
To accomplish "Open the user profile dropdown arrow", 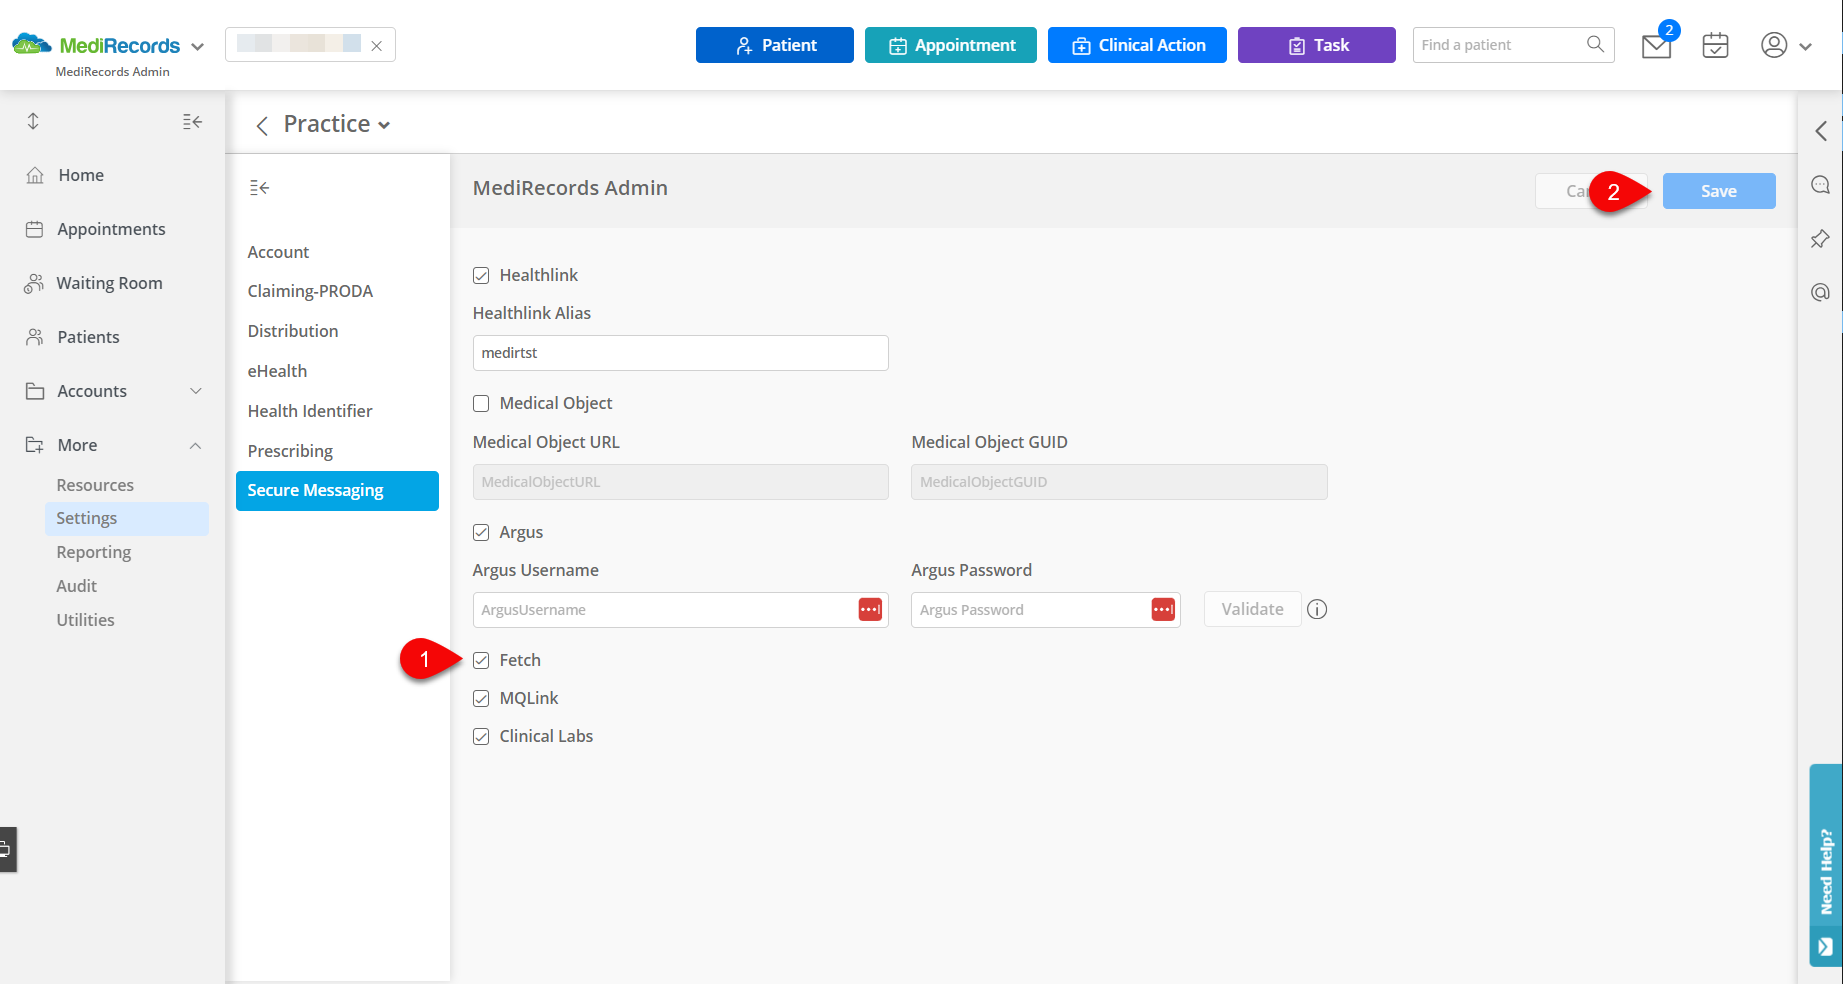I will coord(1805,46).
